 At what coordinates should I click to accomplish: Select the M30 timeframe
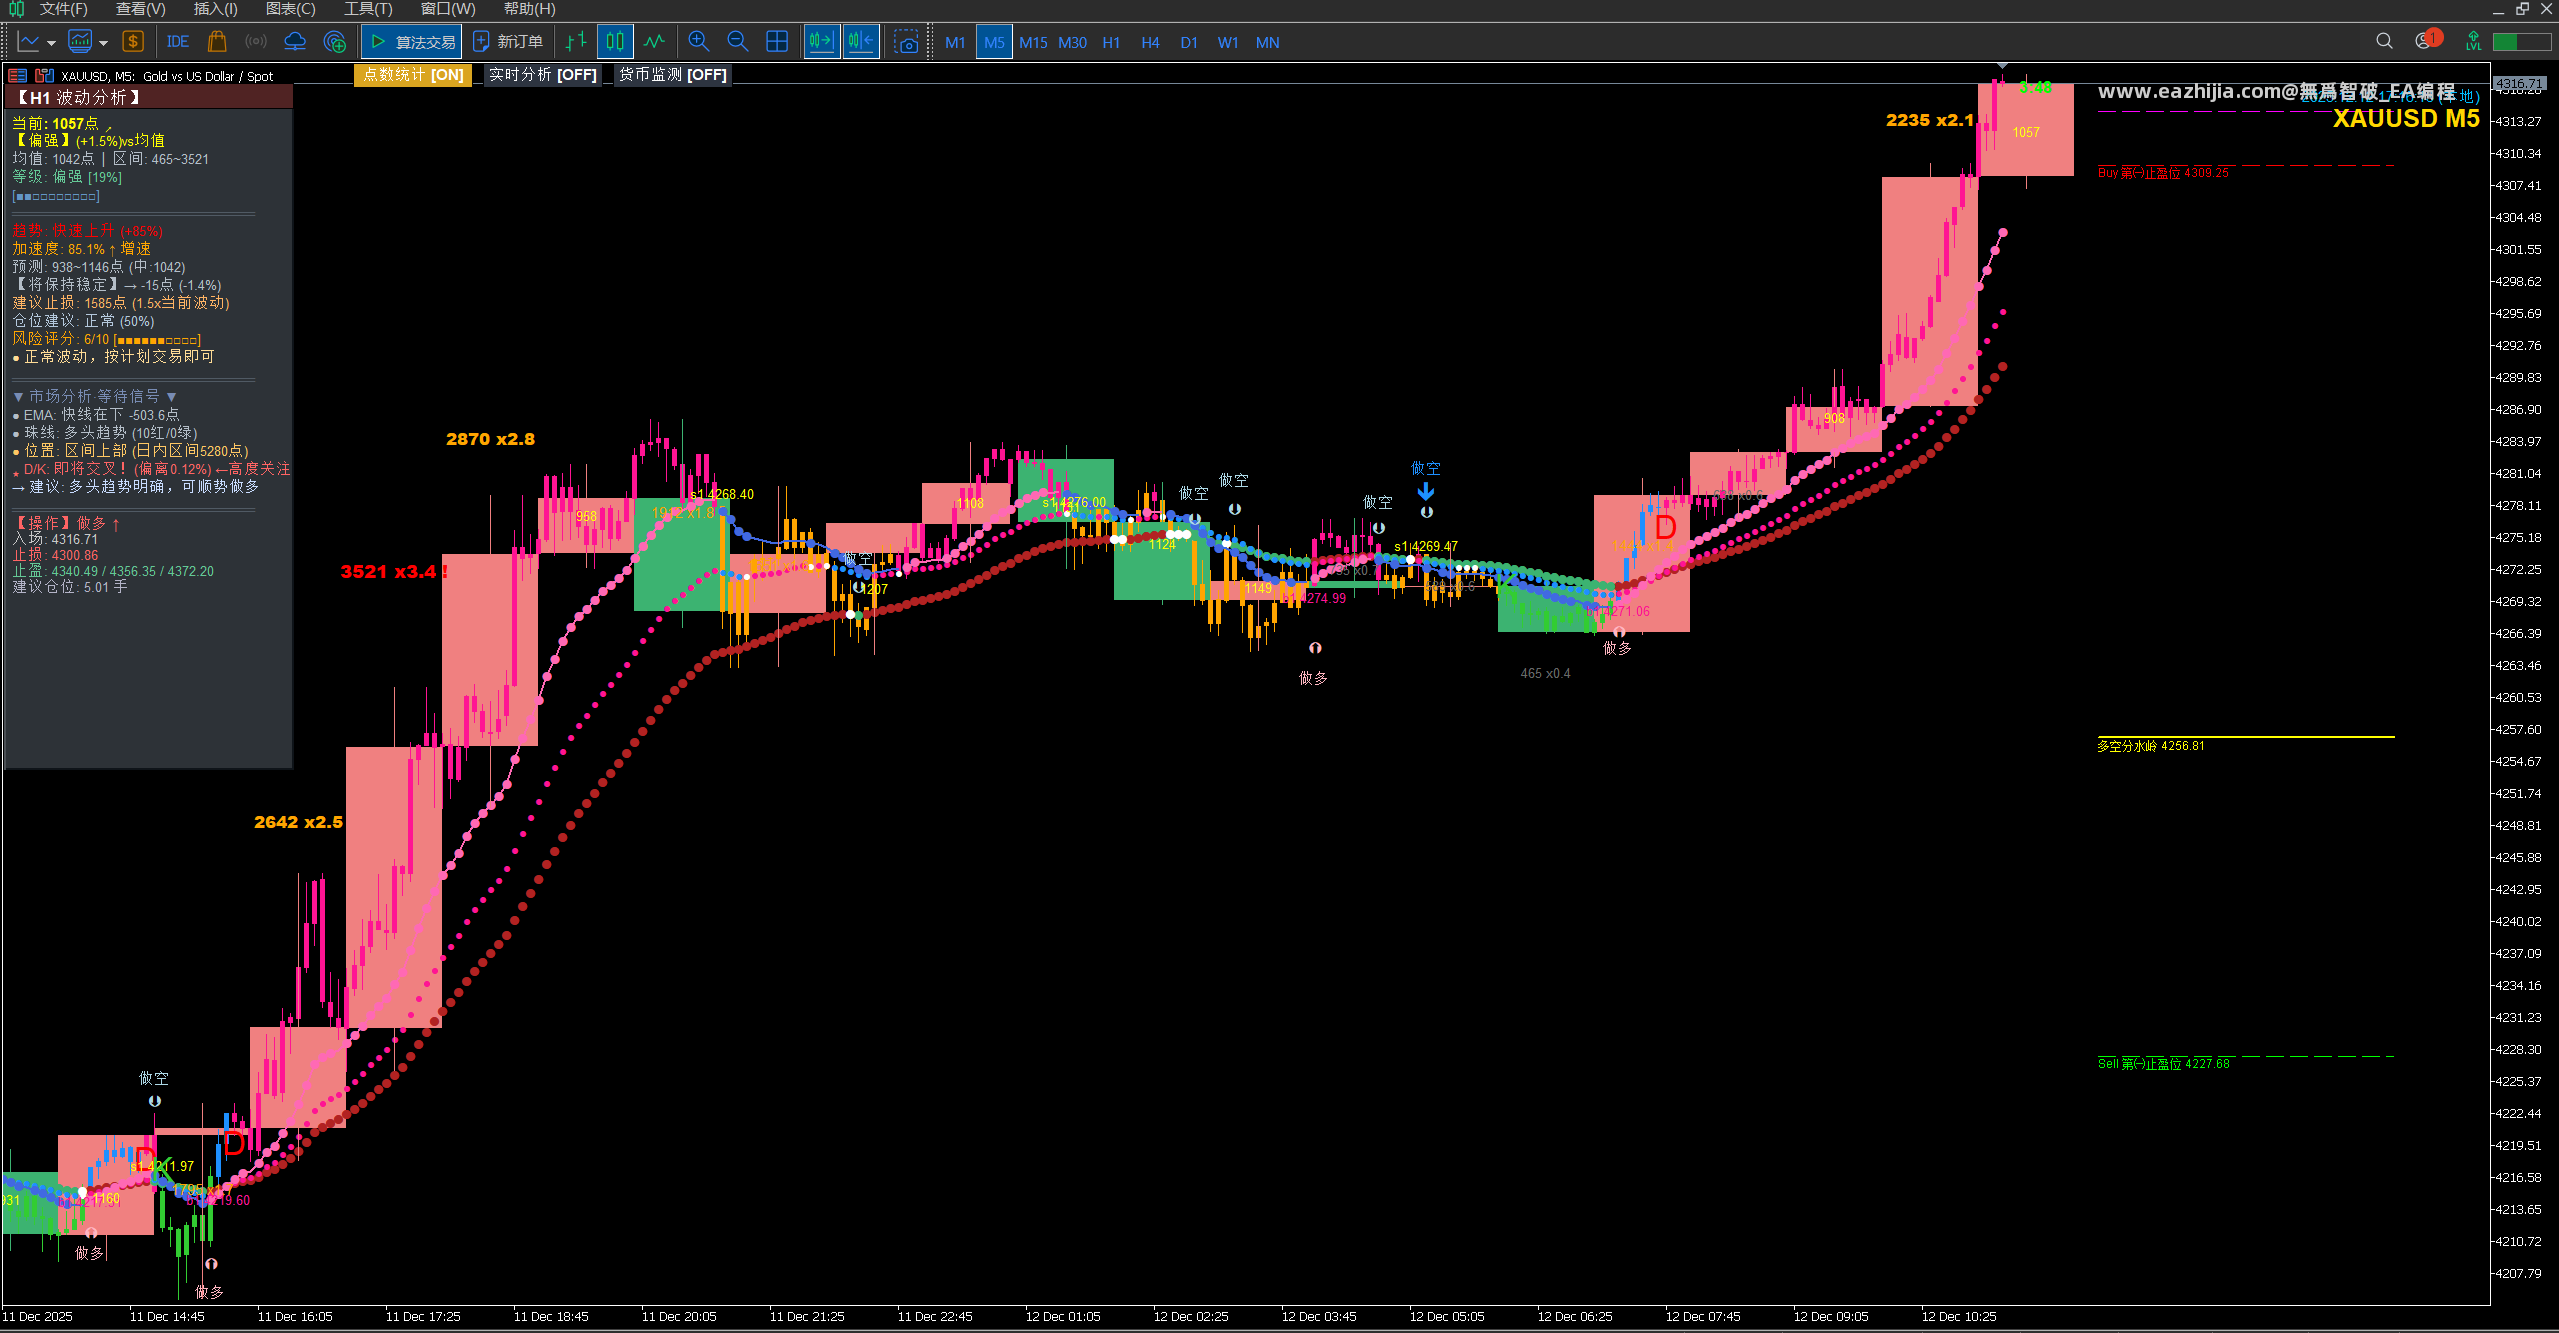click(1072, 43)
